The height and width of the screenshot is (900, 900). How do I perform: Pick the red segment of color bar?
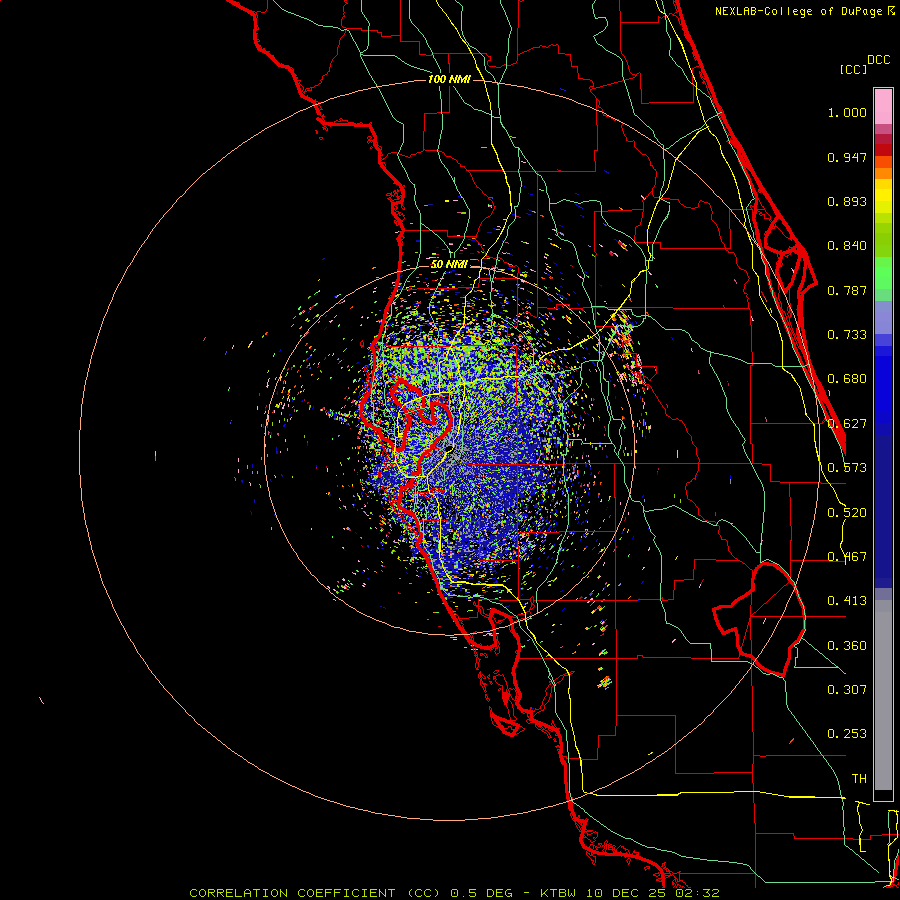coord(883,149)
